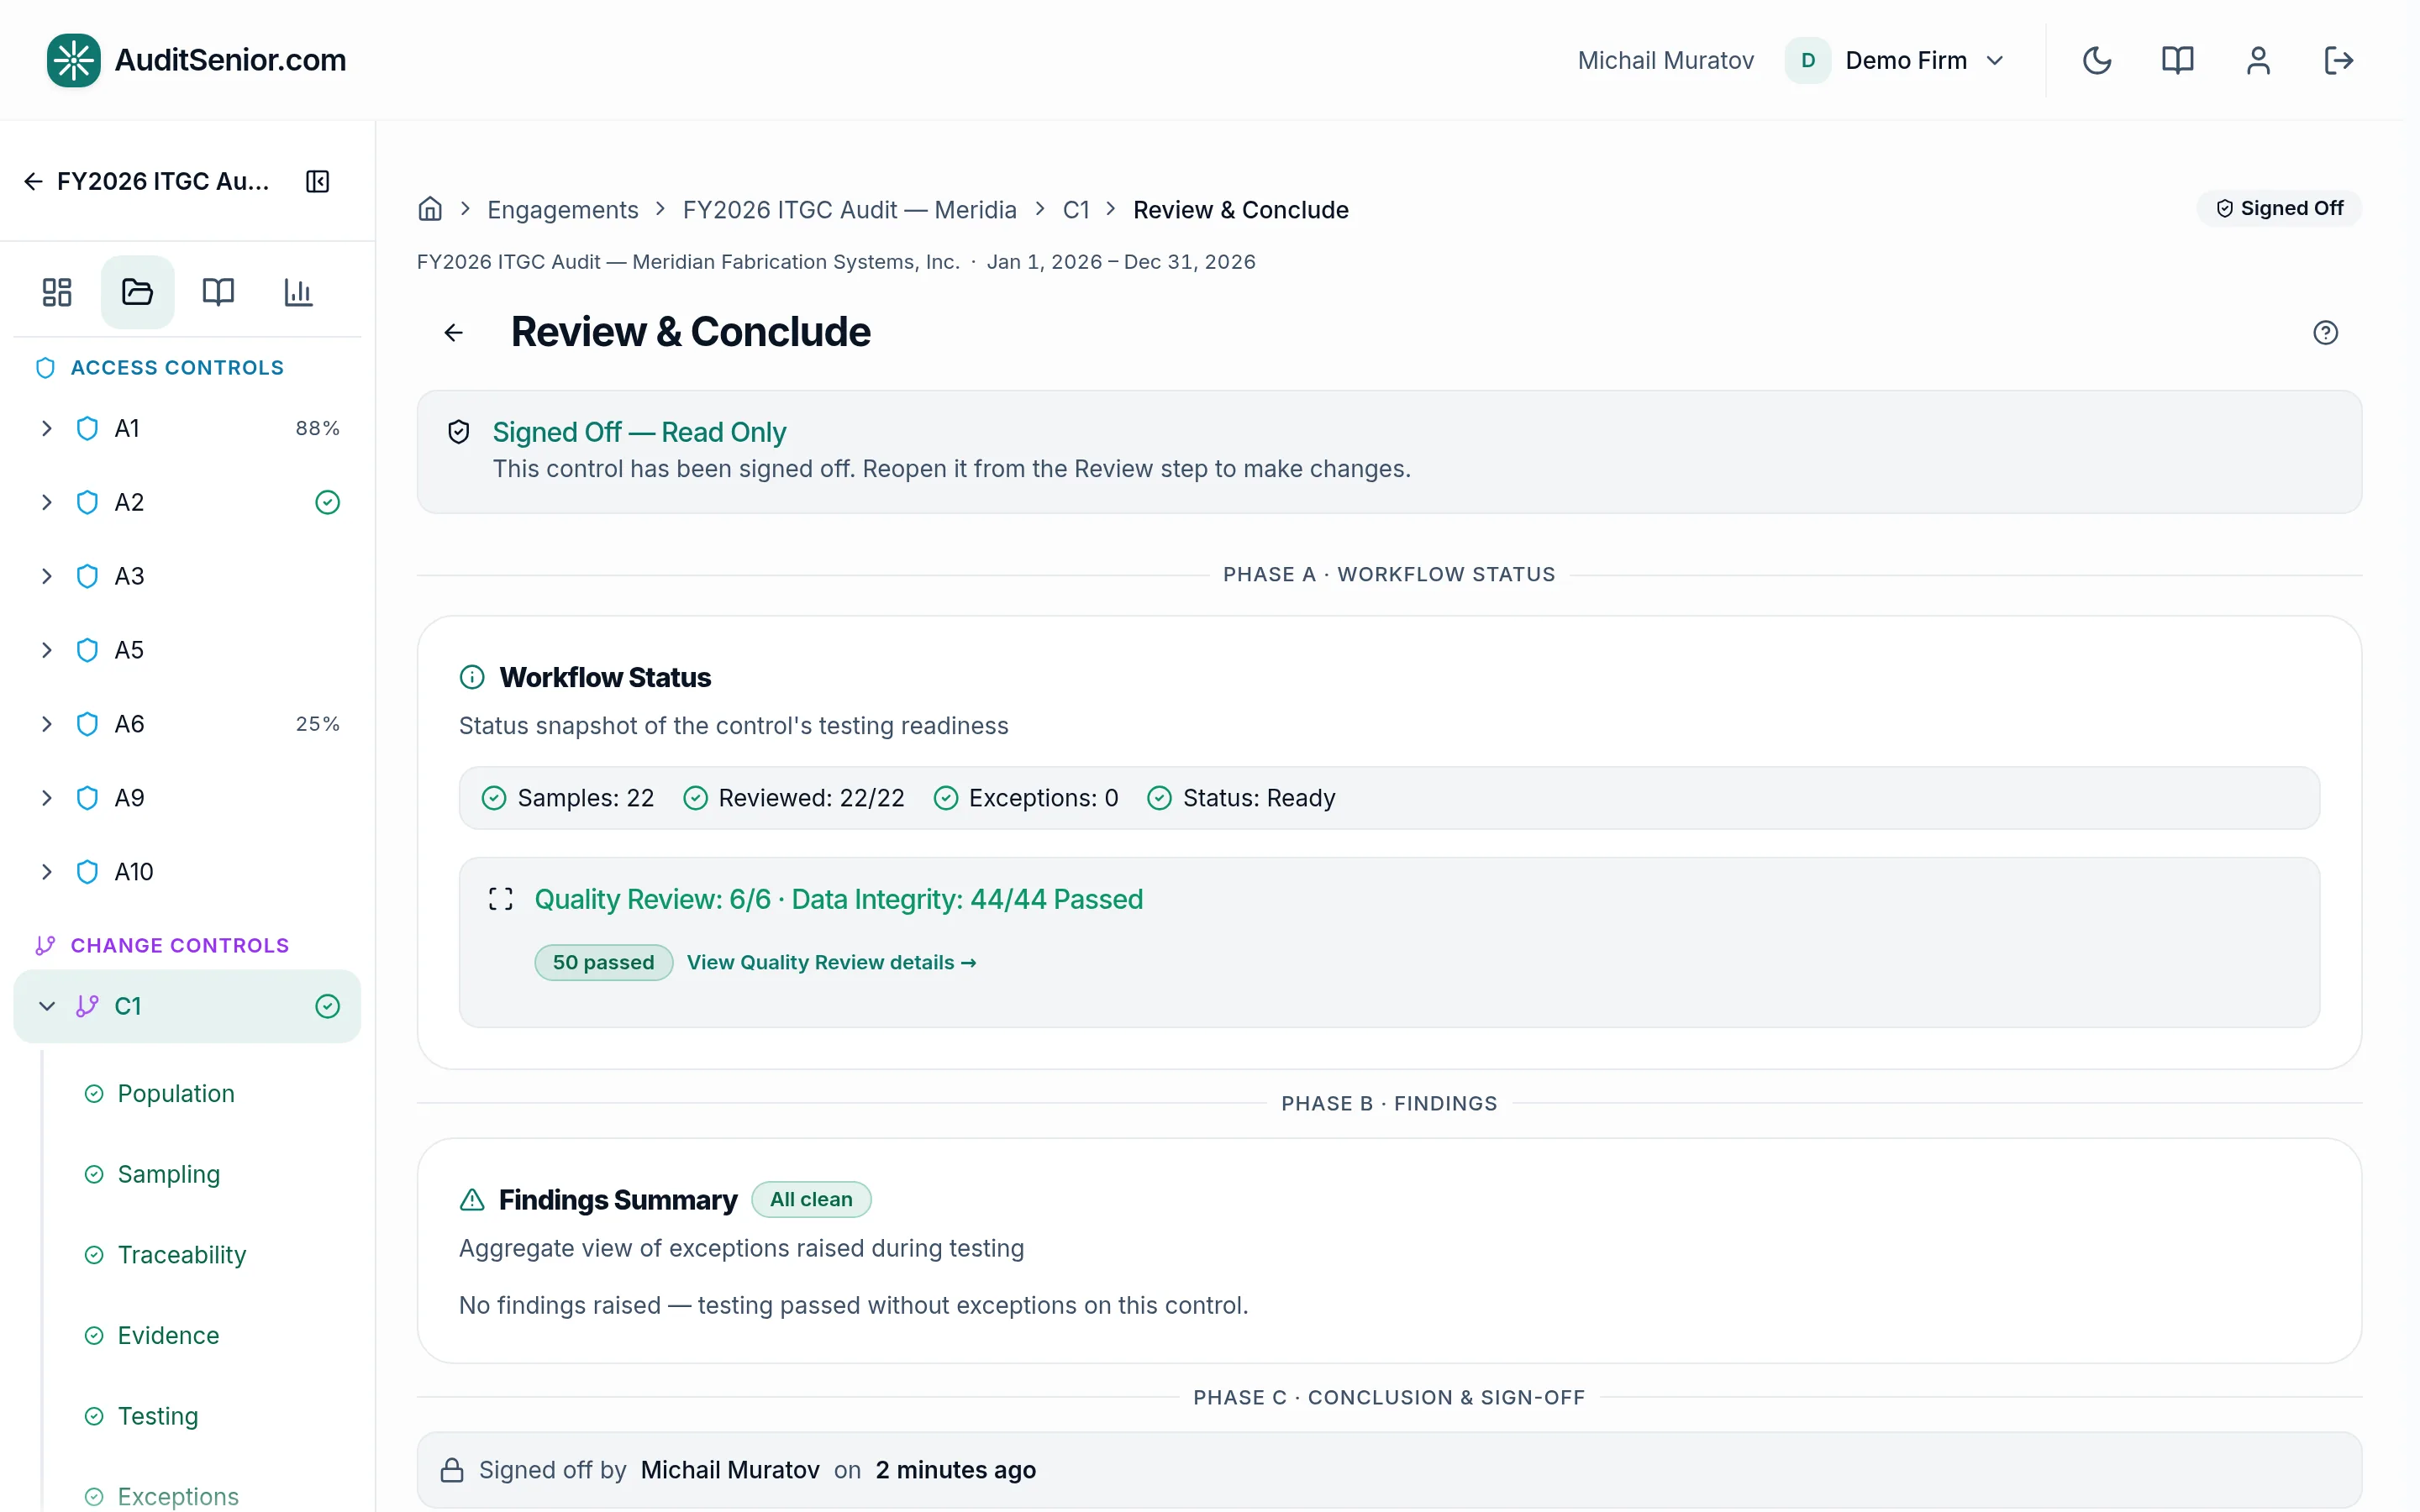Click View Quality Review details link
Image resolution: width=2420 pixels, height=1512 pixels.
point(831,962)
